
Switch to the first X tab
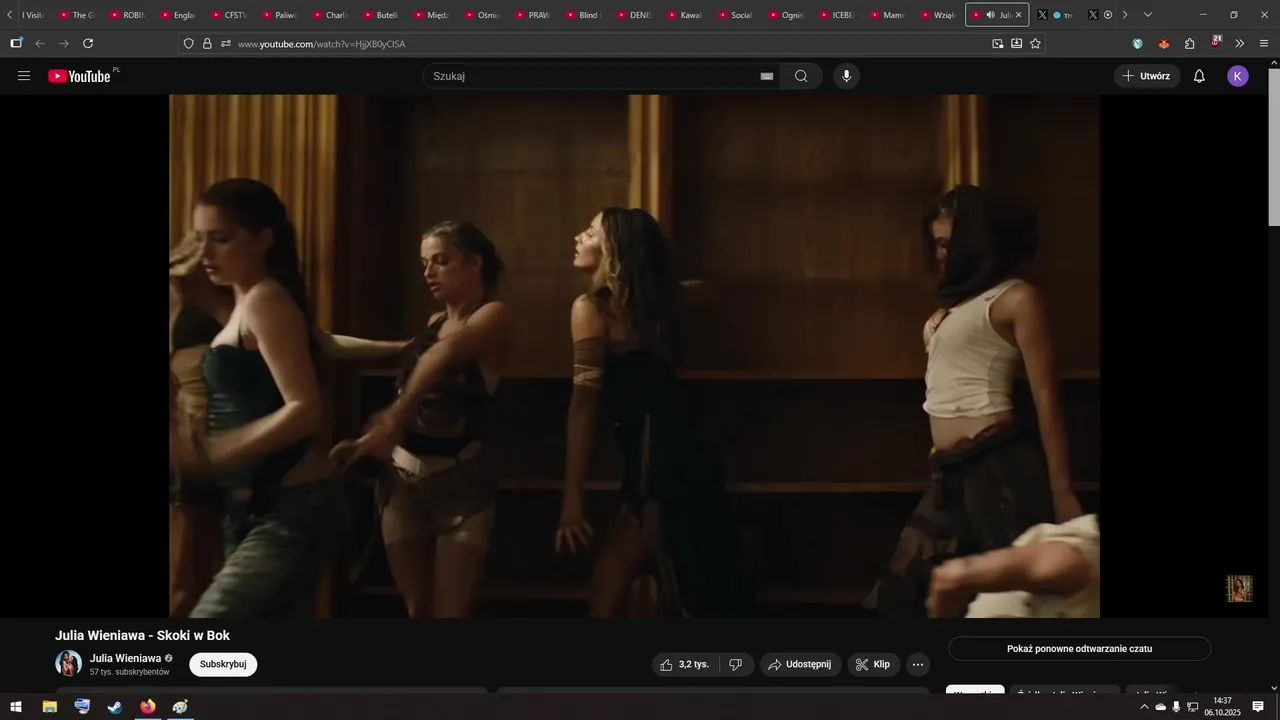click(1056, 15)
